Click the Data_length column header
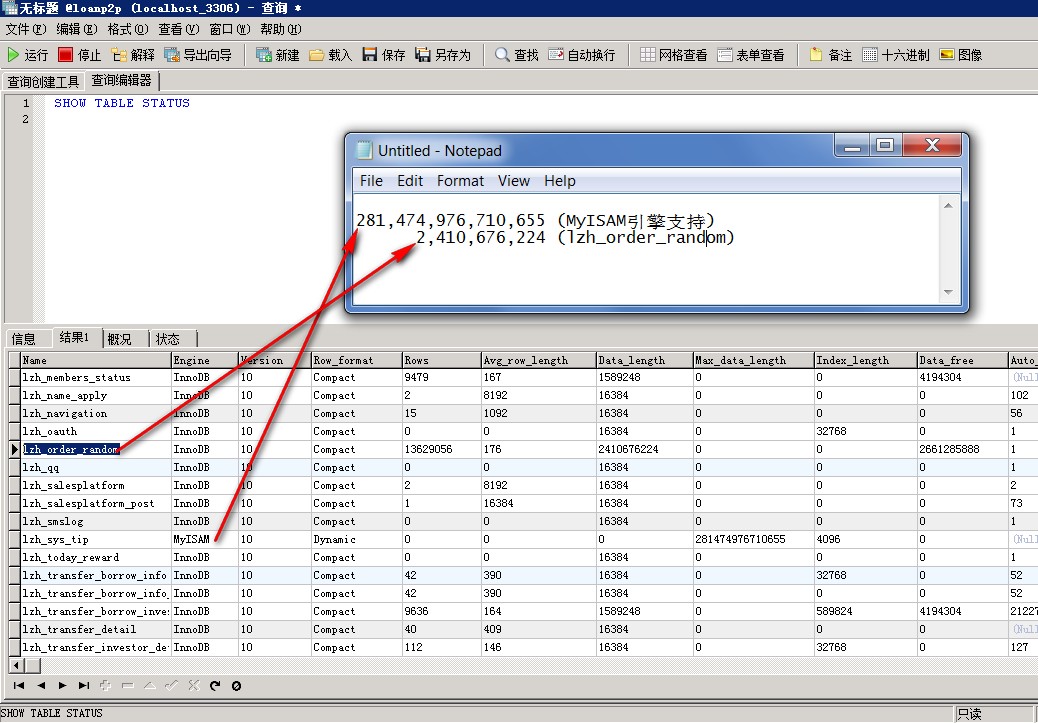 (x=644, y=360)
